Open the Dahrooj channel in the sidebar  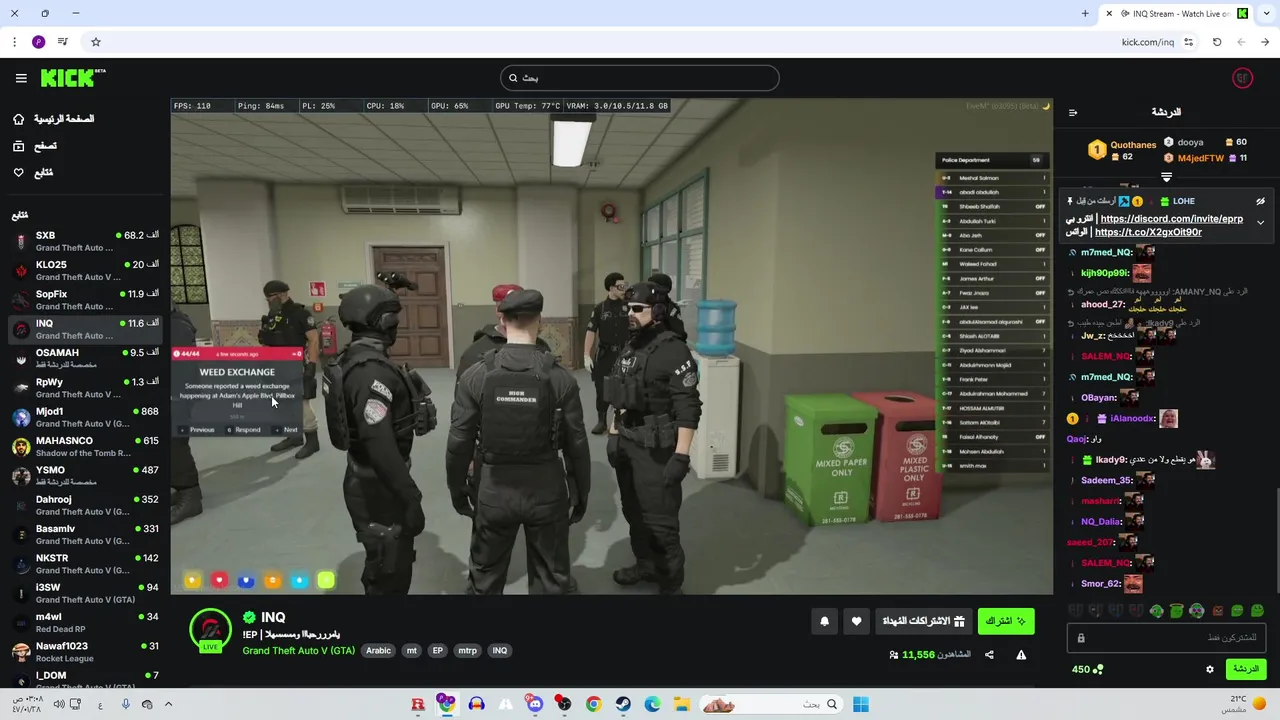85,505
